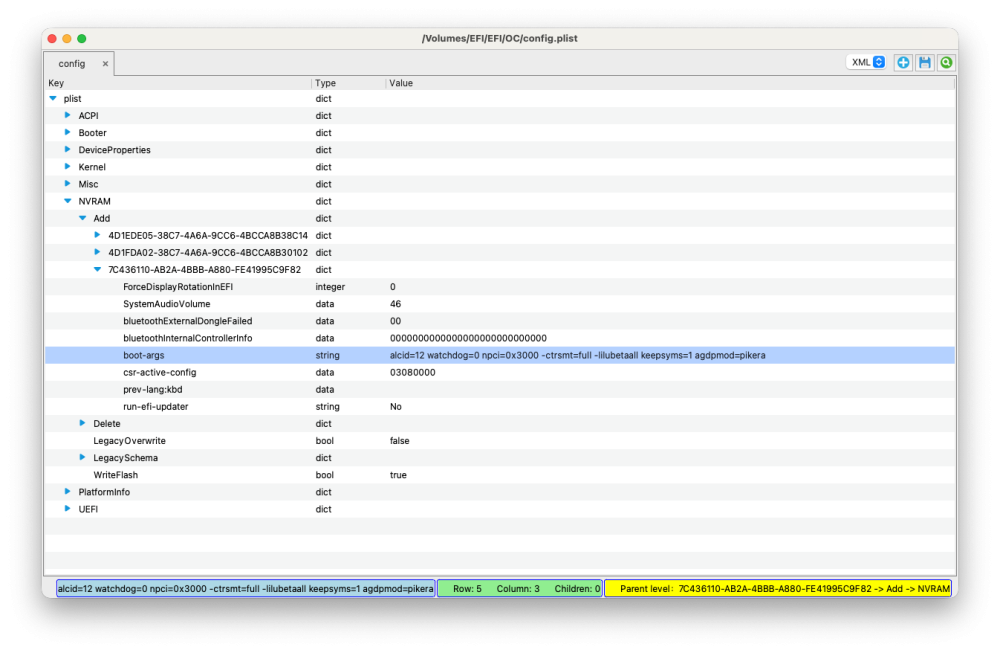Expand the LegacySchema dict

82,458
